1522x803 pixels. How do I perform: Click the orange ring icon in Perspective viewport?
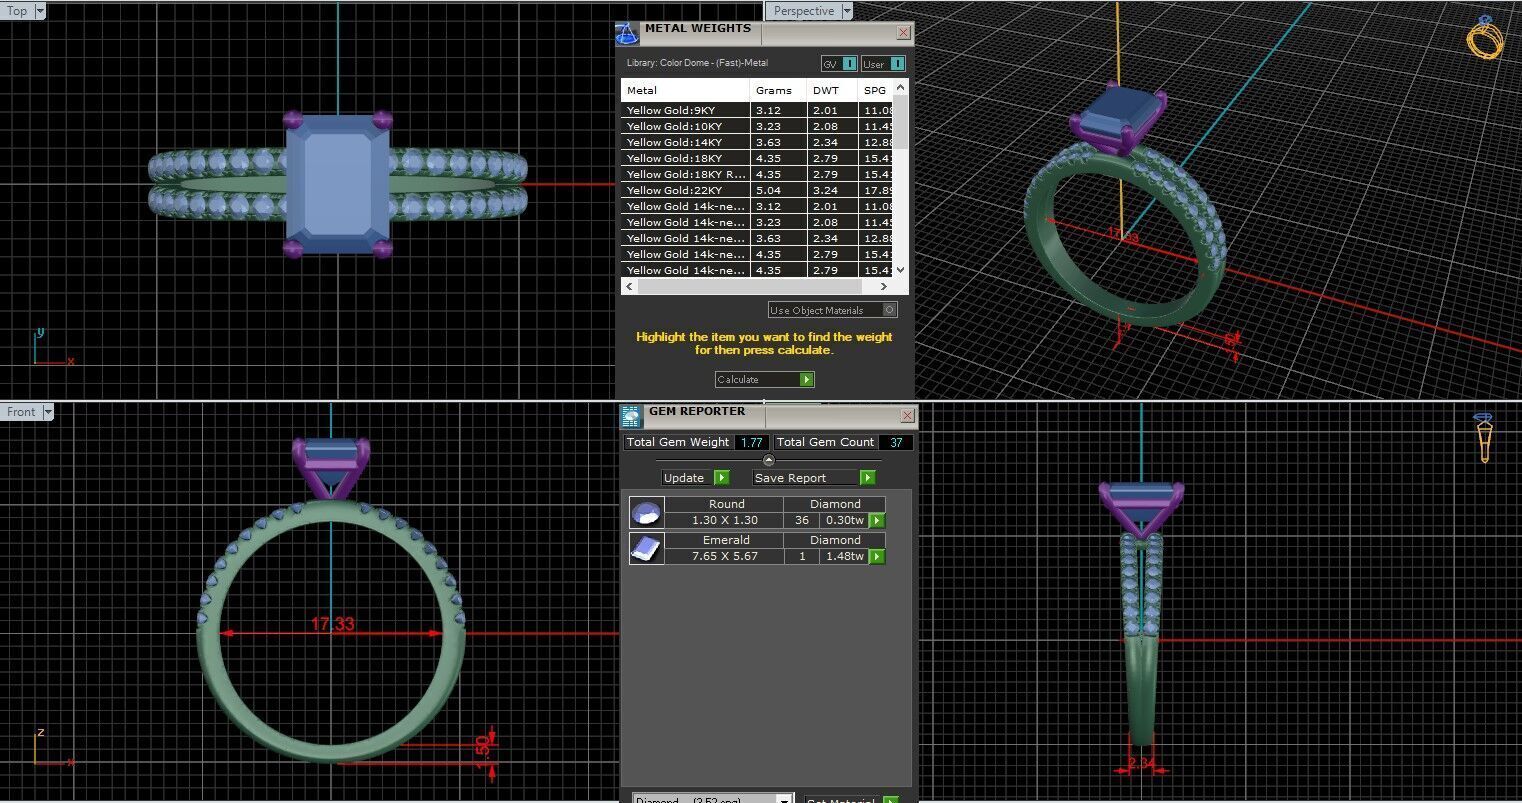click(x=1485, y=37)
